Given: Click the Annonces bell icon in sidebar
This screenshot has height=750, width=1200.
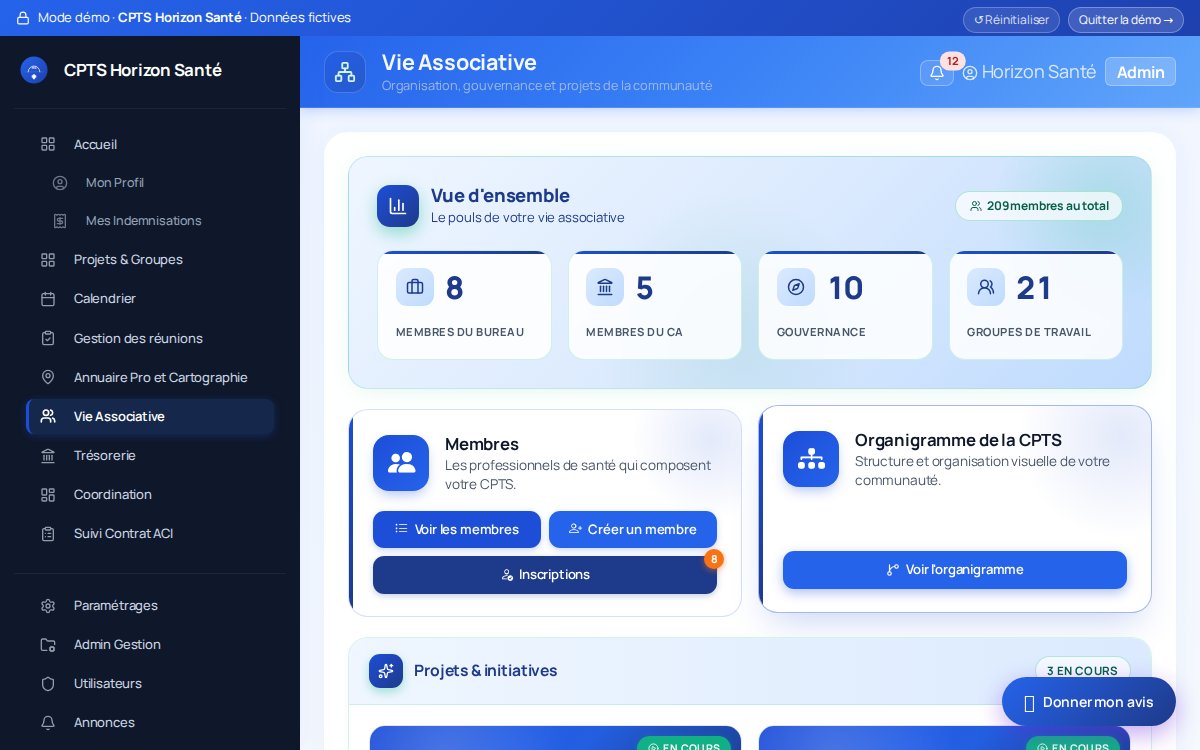Looking at the screenshot, I should coord(48,723).
